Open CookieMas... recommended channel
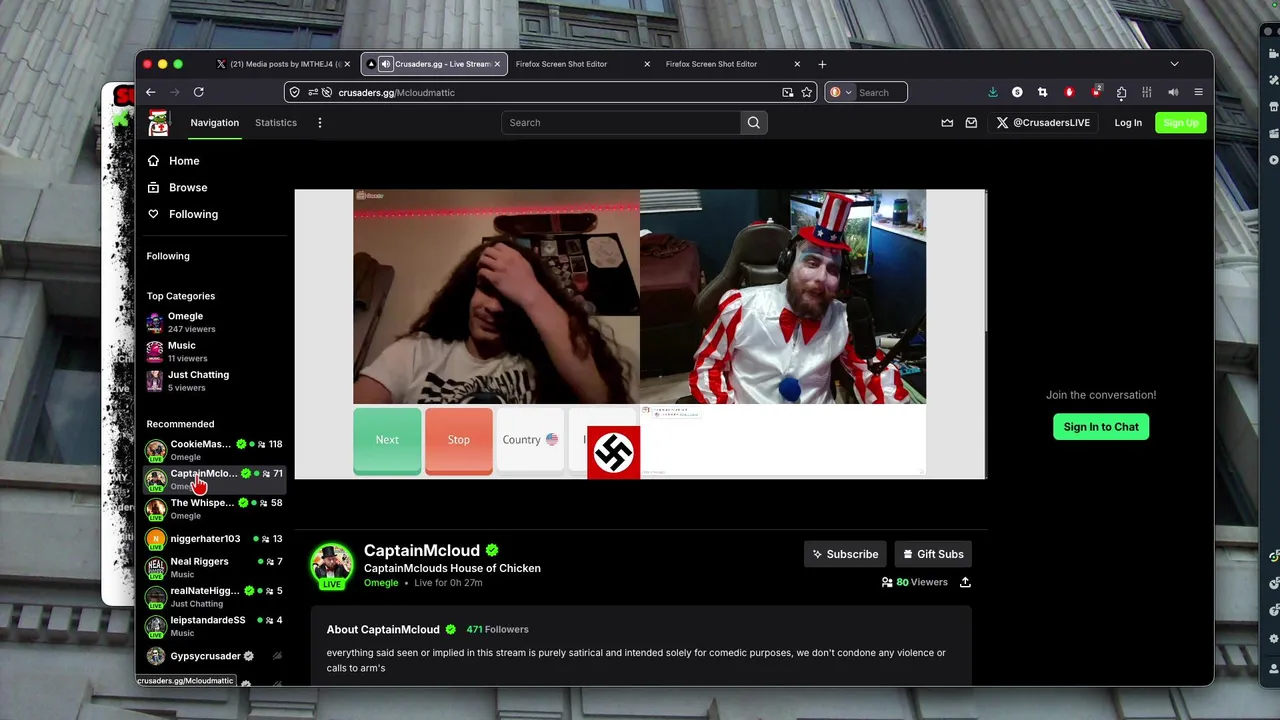This screenshot has width=1280, height=720. click(x=214, y=450)
